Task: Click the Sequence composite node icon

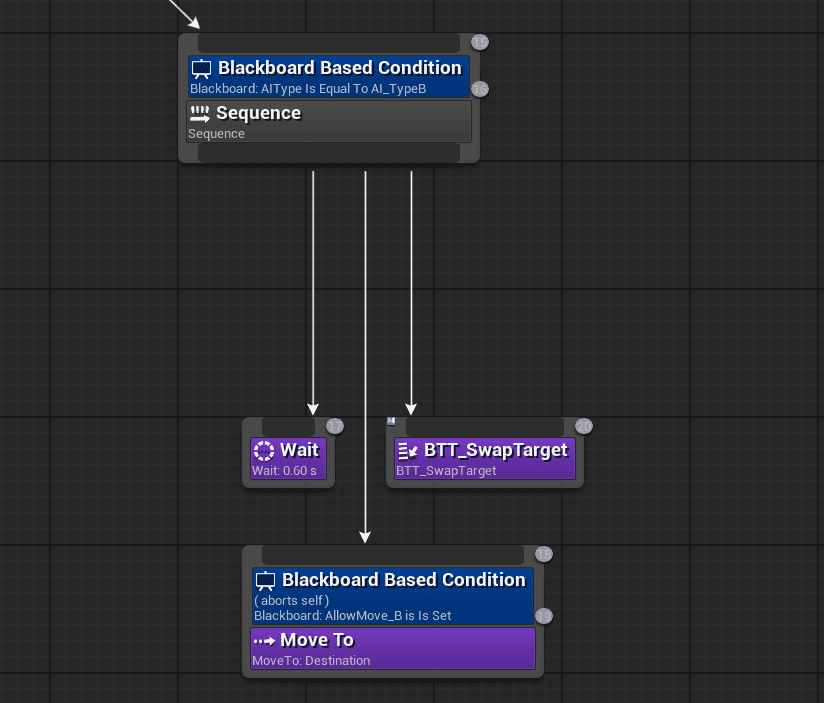Action: (x=200, y=113)
